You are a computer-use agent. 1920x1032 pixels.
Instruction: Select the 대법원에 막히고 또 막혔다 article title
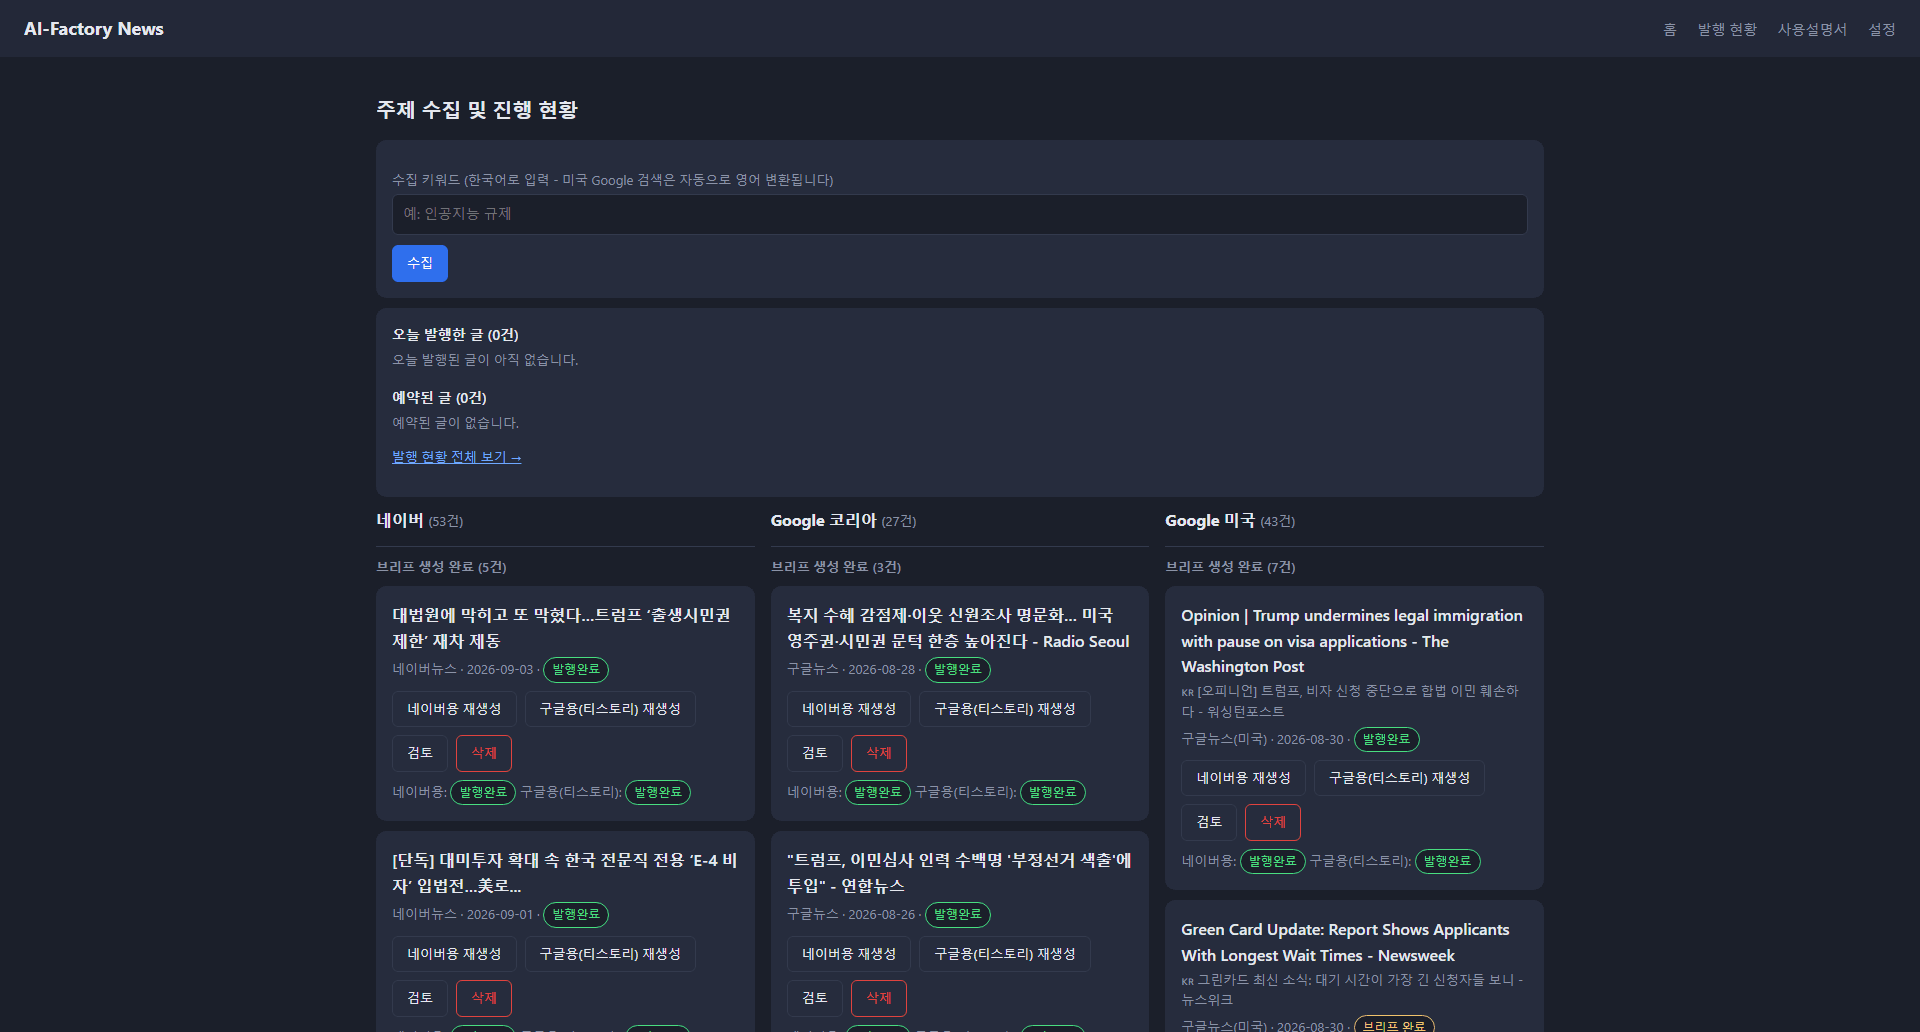tap(561, 628)
